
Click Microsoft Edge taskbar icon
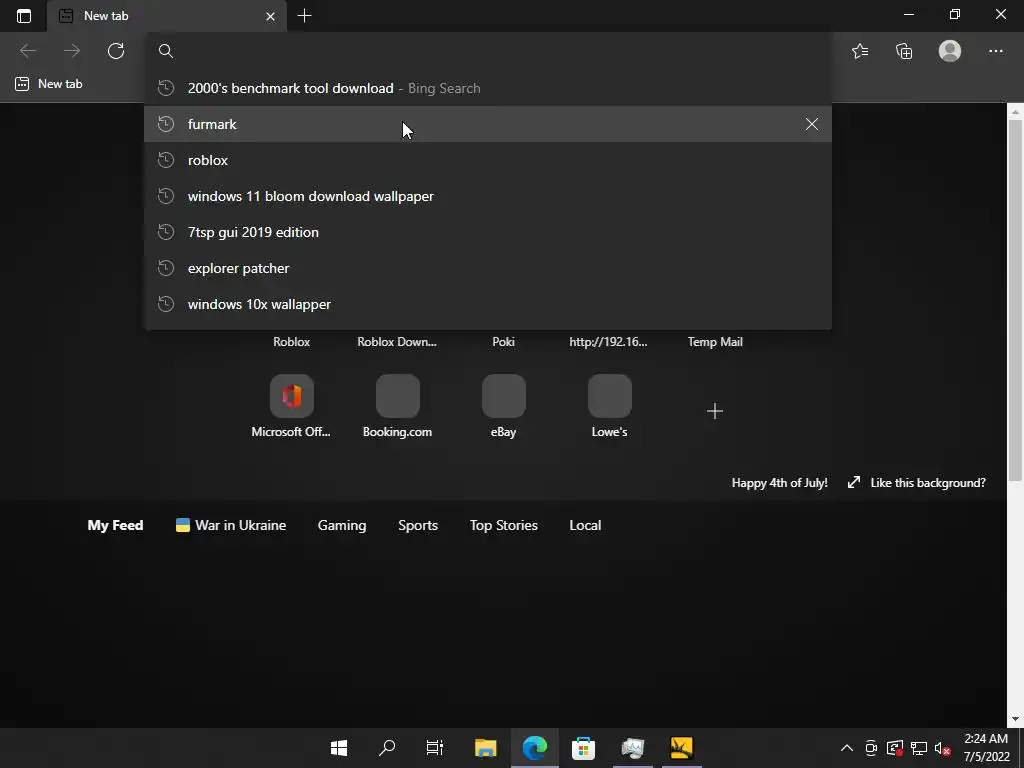click(x=534, y=748)
